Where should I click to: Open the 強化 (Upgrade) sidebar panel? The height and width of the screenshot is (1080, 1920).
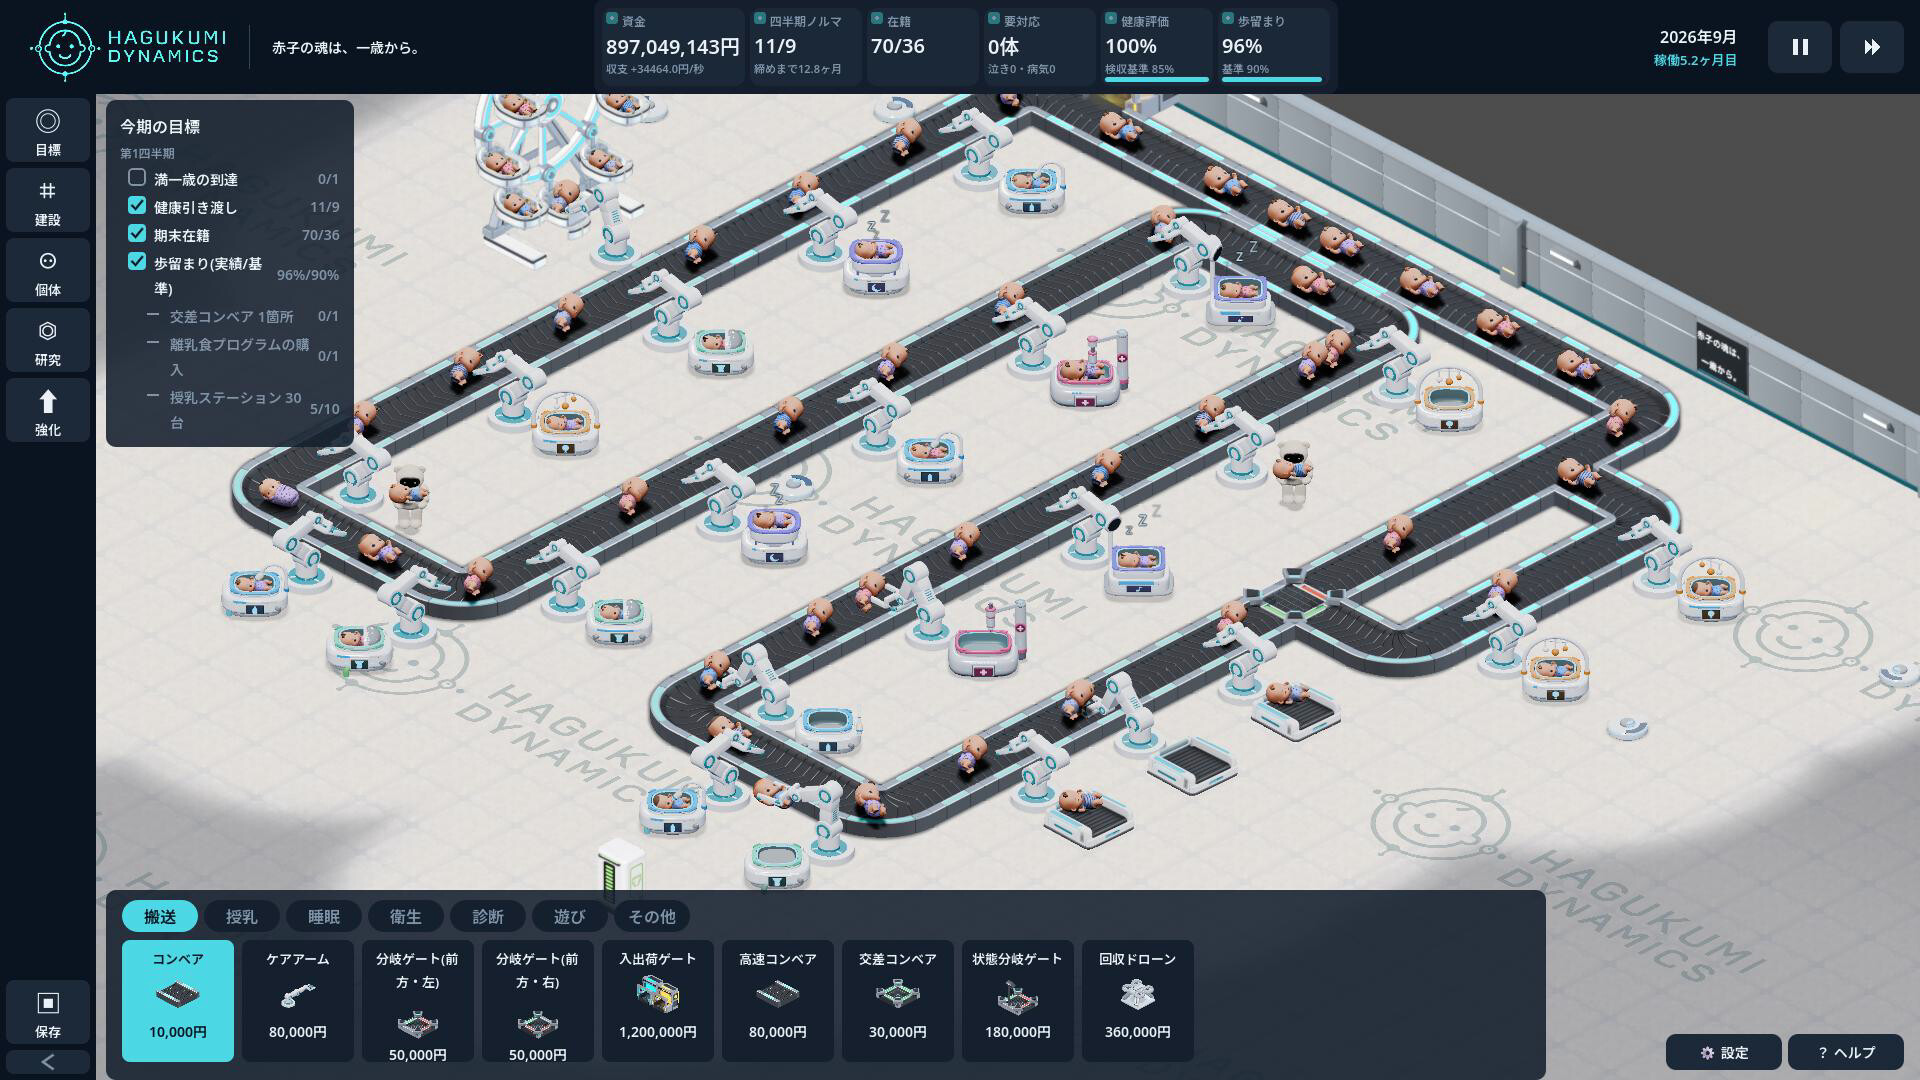48,410
